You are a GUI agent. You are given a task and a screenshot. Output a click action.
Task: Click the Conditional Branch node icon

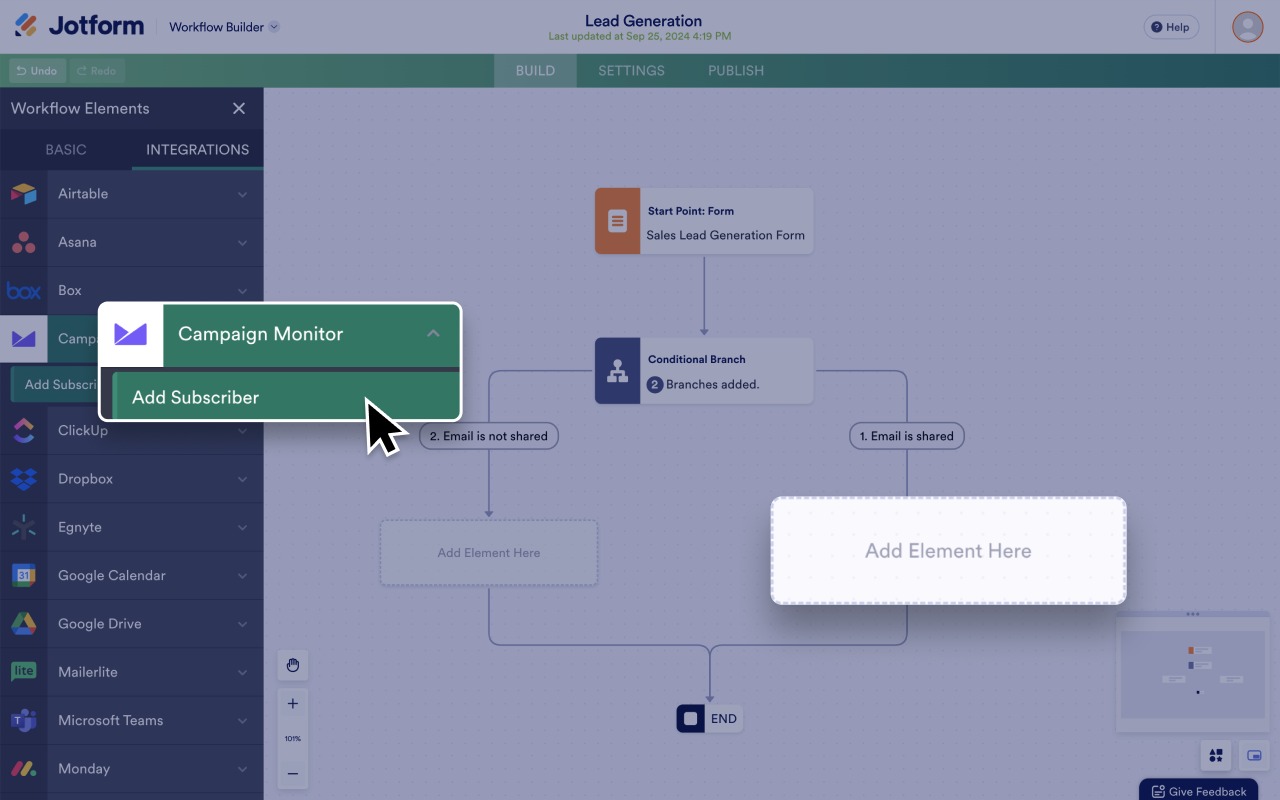click(617, 371)
